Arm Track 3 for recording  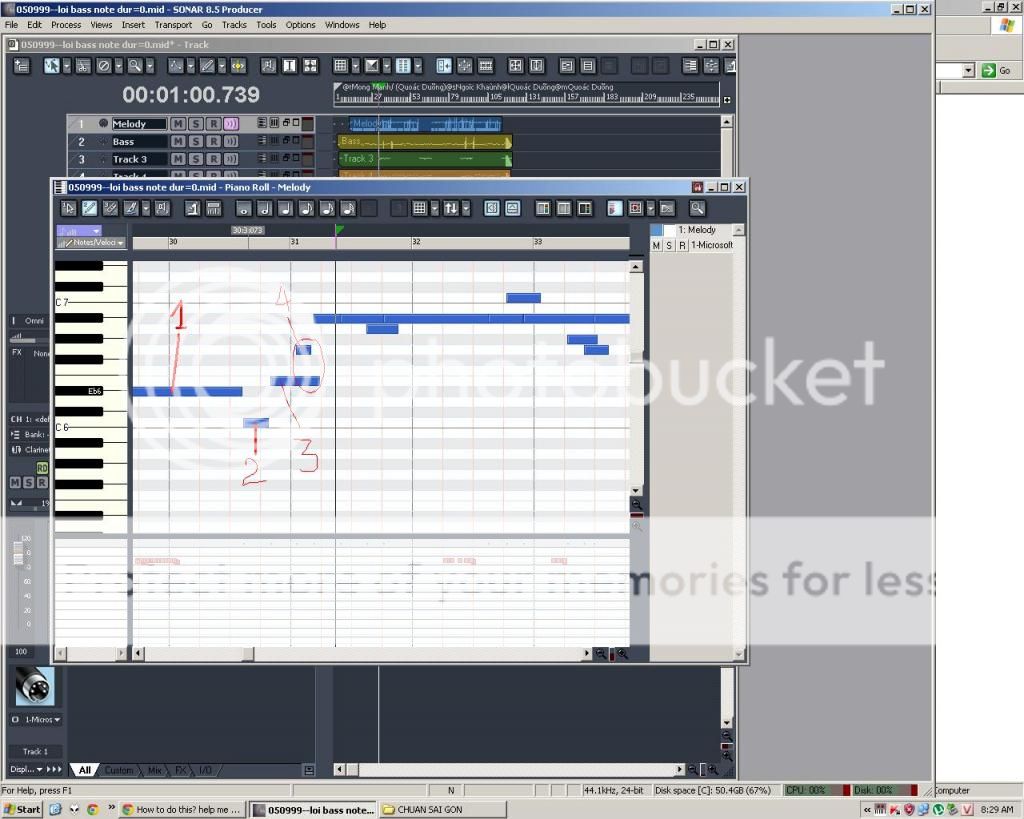coord(213,159)
